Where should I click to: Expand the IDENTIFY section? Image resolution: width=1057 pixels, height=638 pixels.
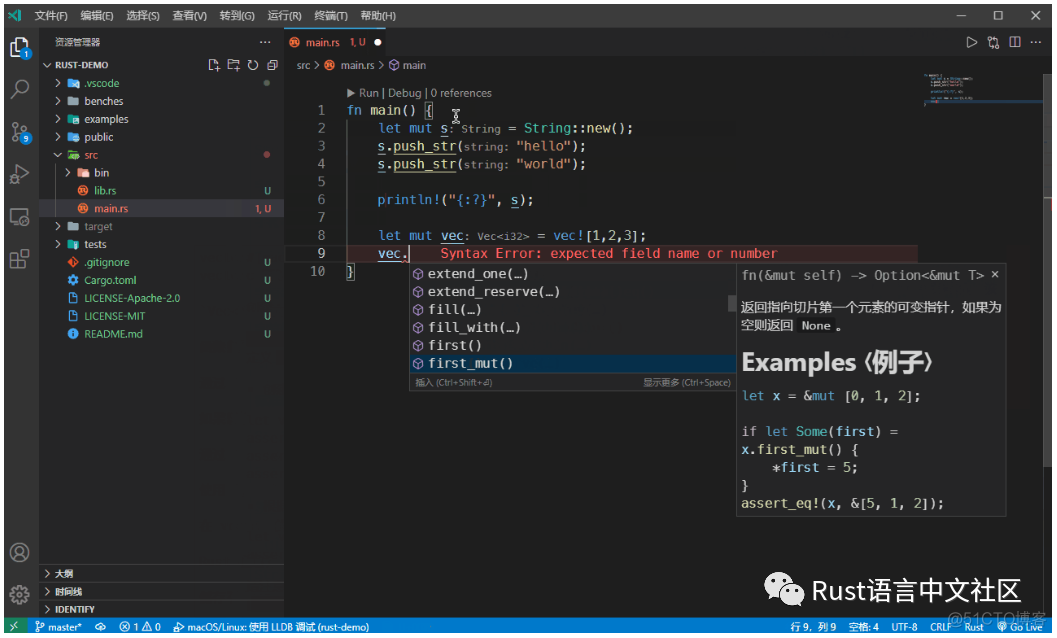click(x=162, y=609)
